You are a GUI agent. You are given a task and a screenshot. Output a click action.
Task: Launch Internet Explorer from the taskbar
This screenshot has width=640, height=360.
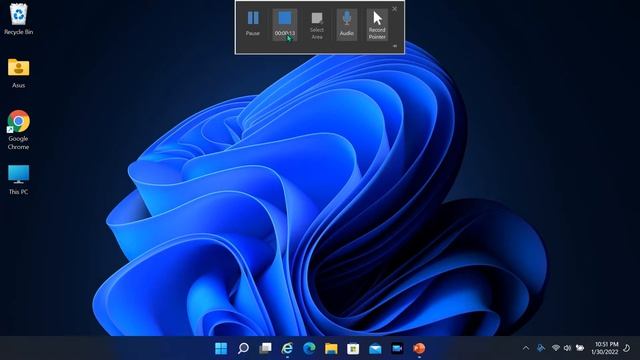[x=287, y=348]
